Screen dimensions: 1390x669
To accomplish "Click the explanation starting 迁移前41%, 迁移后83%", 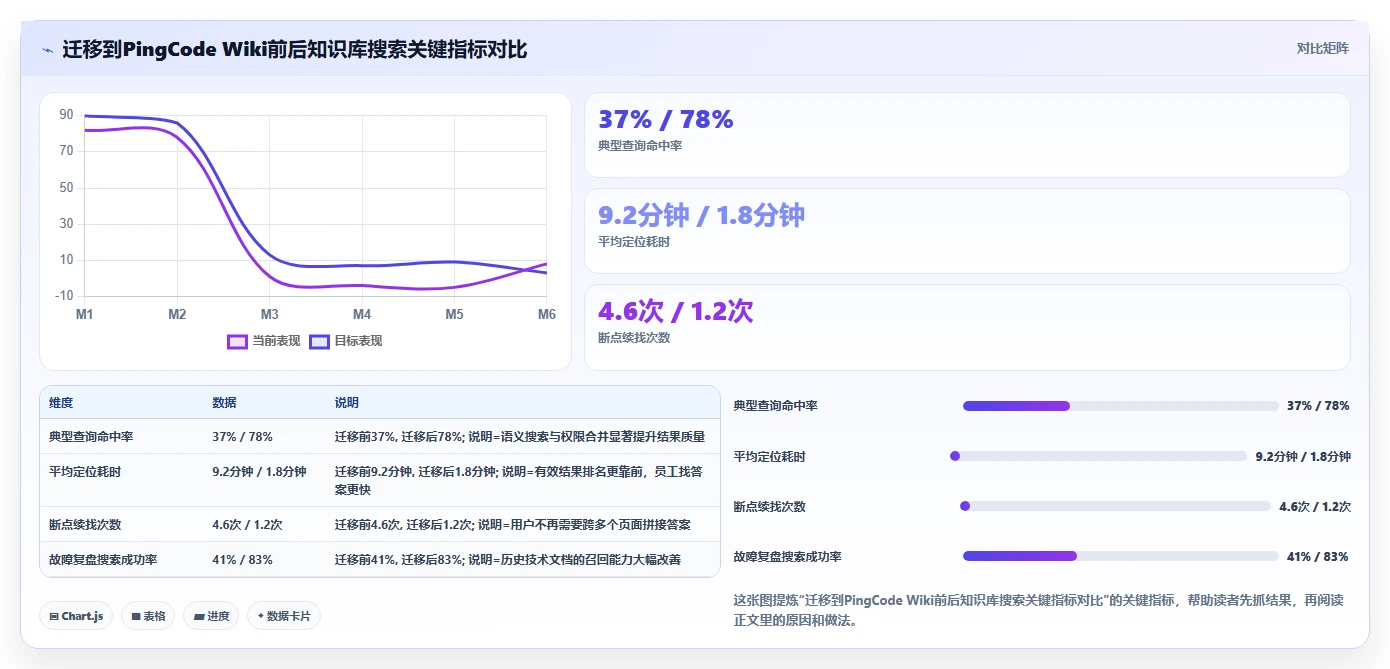I will click(508, 560).
